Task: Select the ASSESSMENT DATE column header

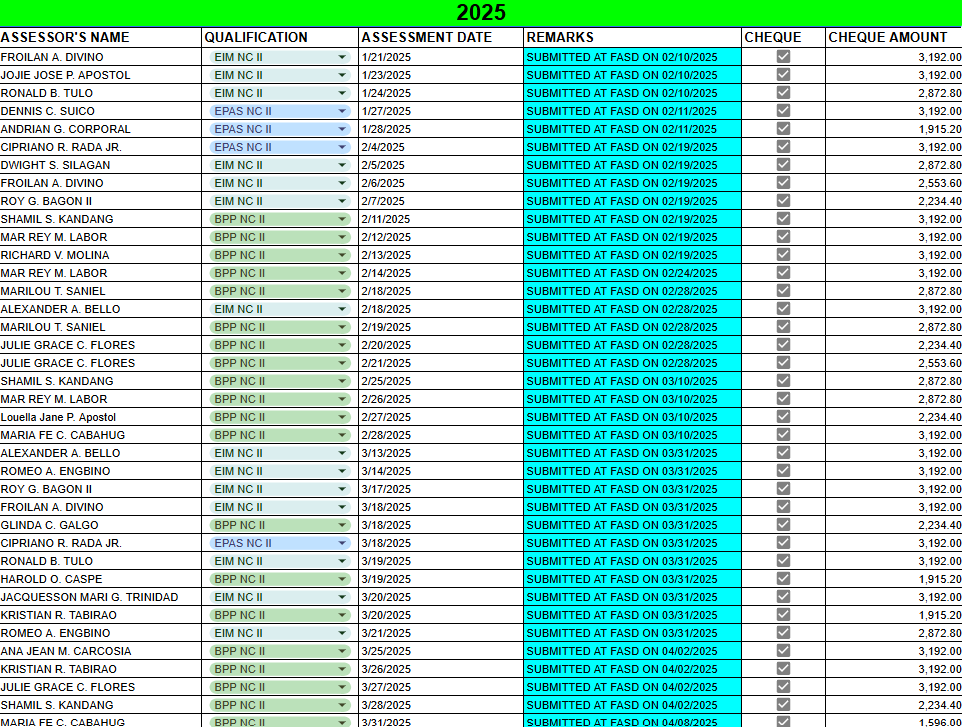Action: (441, 37)
